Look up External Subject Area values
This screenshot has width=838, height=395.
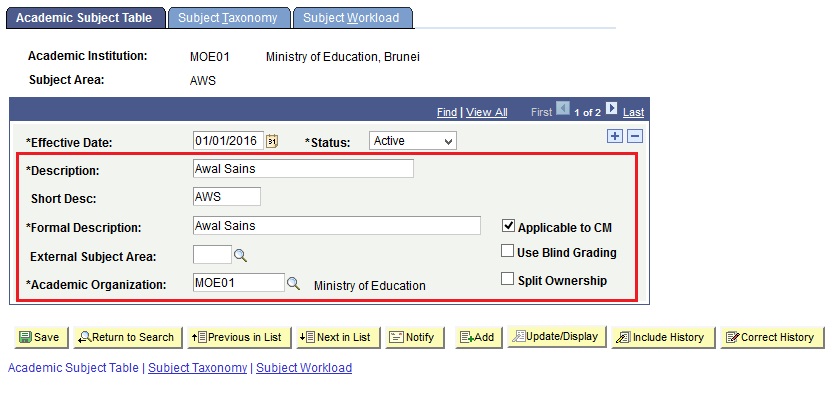[240, 256]
